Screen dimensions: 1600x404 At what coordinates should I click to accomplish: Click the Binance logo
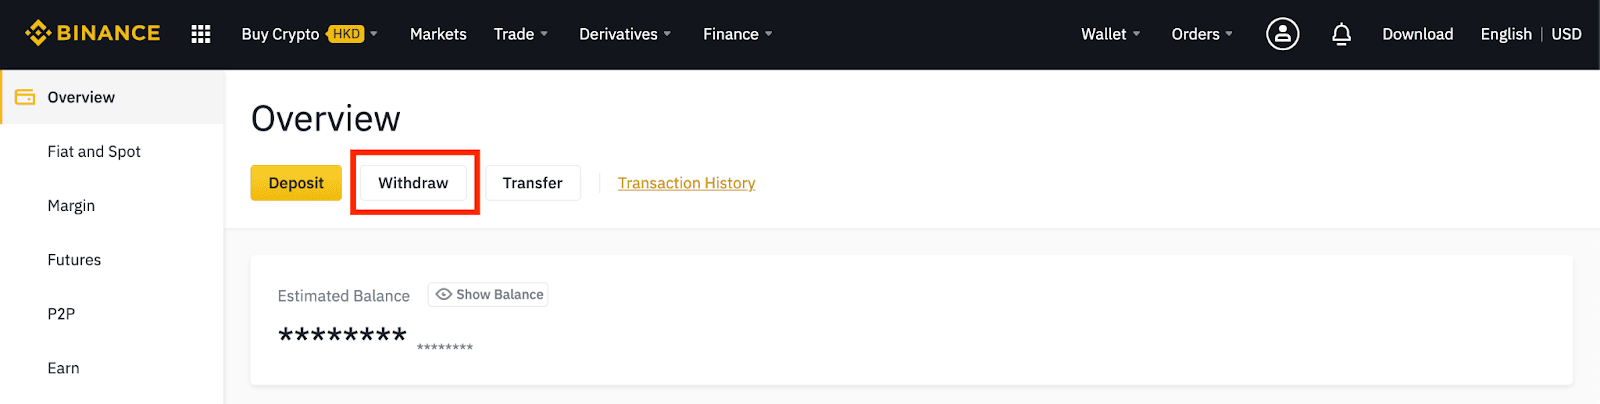tap(93, 33)
